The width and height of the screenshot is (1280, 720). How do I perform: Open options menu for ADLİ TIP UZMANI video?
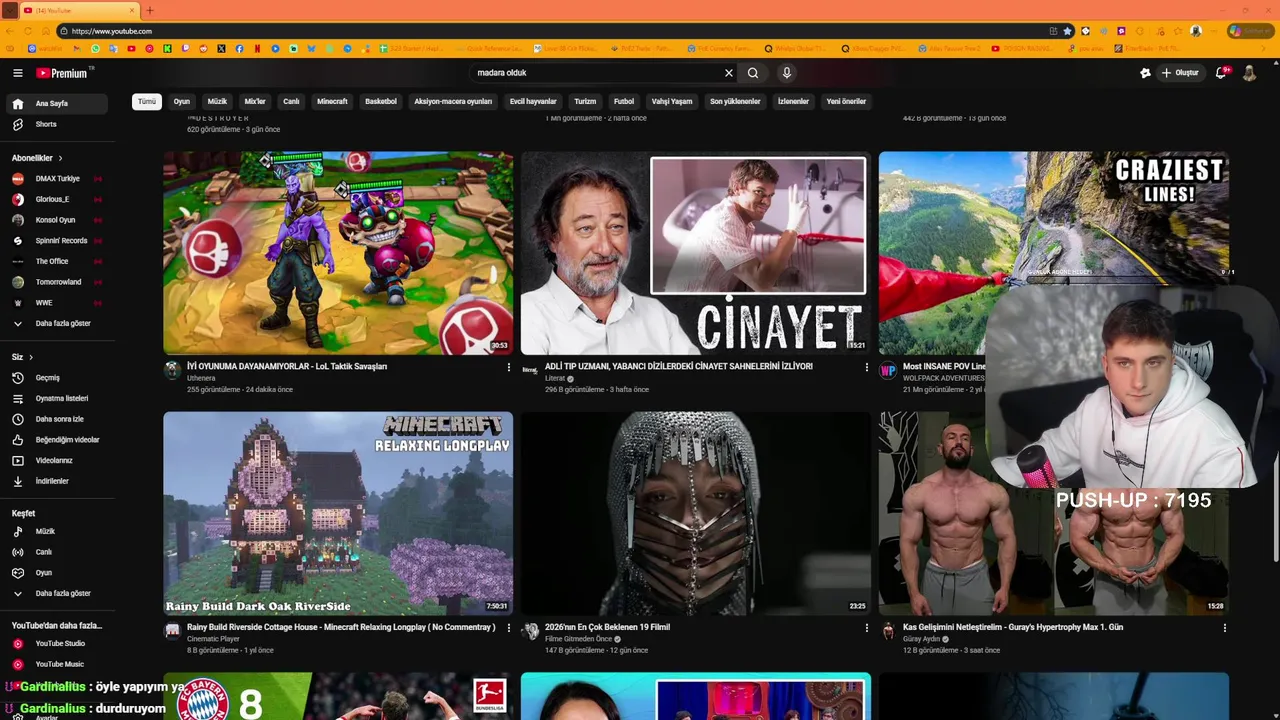[867, 367]
